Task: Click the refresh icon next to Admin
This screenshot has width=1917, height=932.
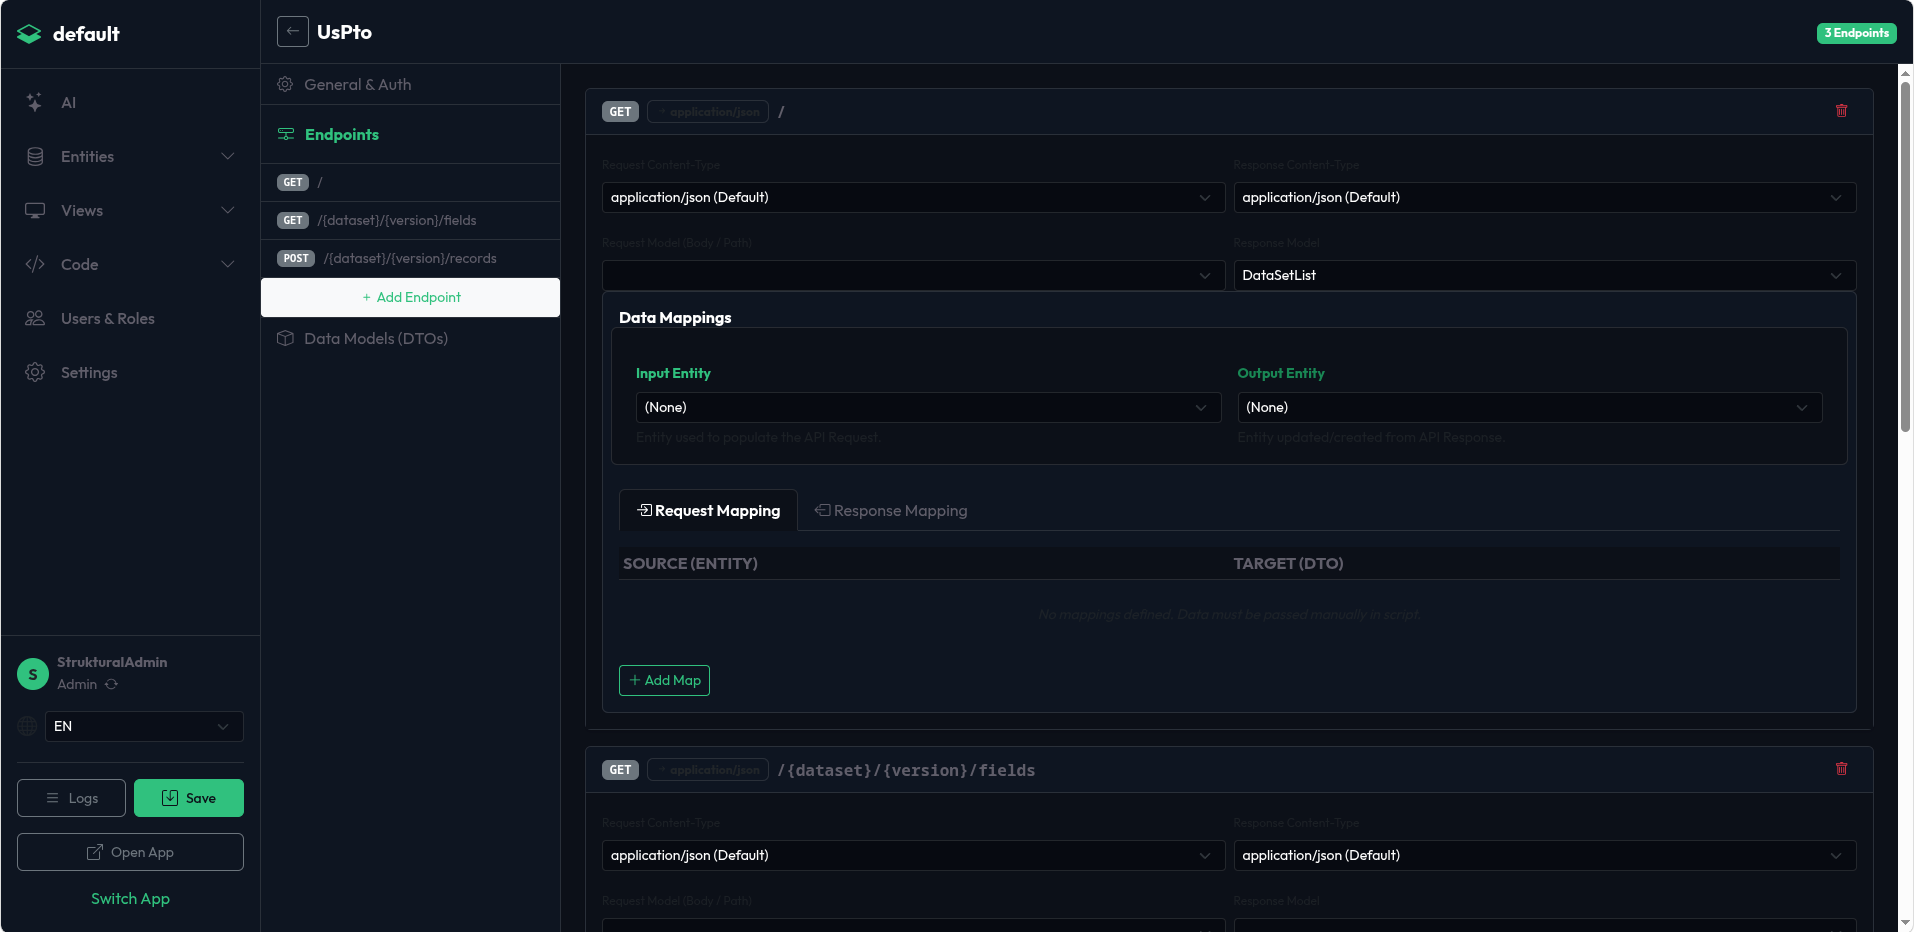Action: coord(112,684)
